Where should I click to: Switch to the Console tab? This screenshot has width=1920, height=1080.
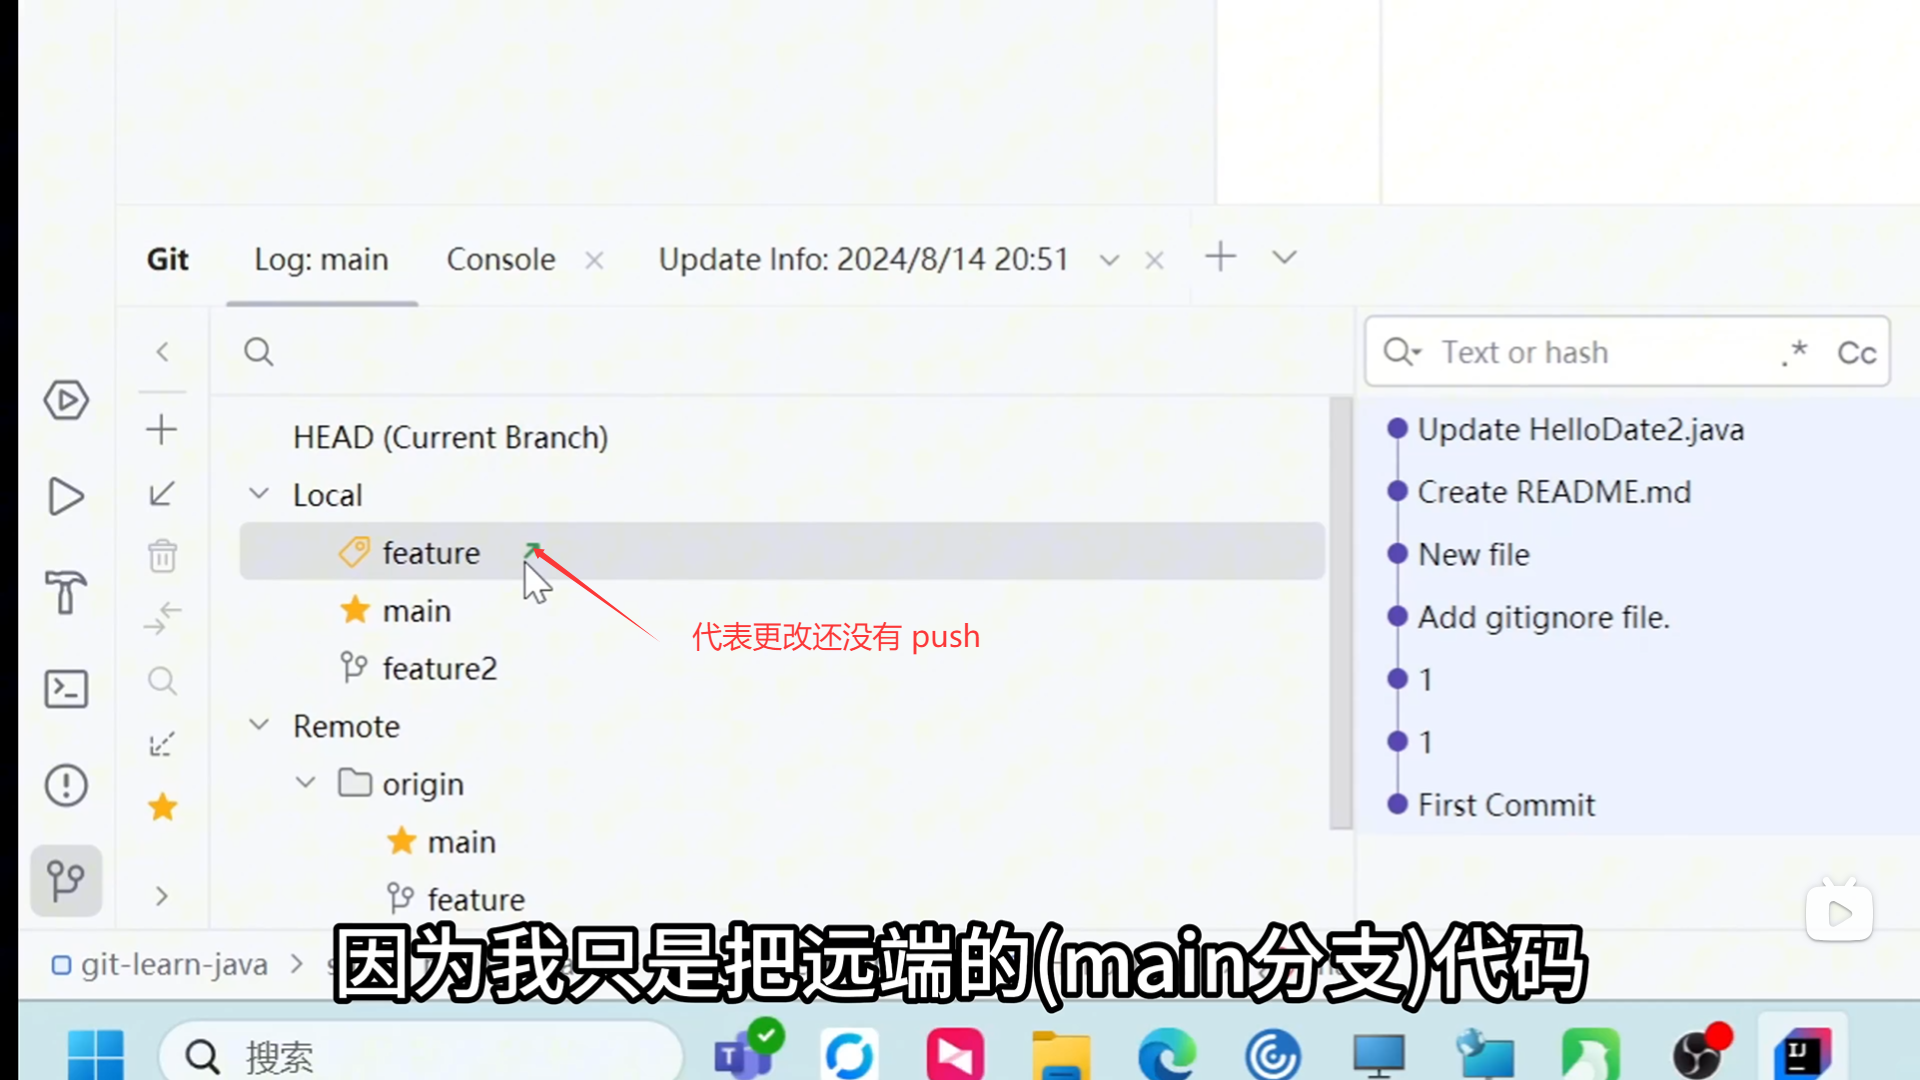click(500, 259)
